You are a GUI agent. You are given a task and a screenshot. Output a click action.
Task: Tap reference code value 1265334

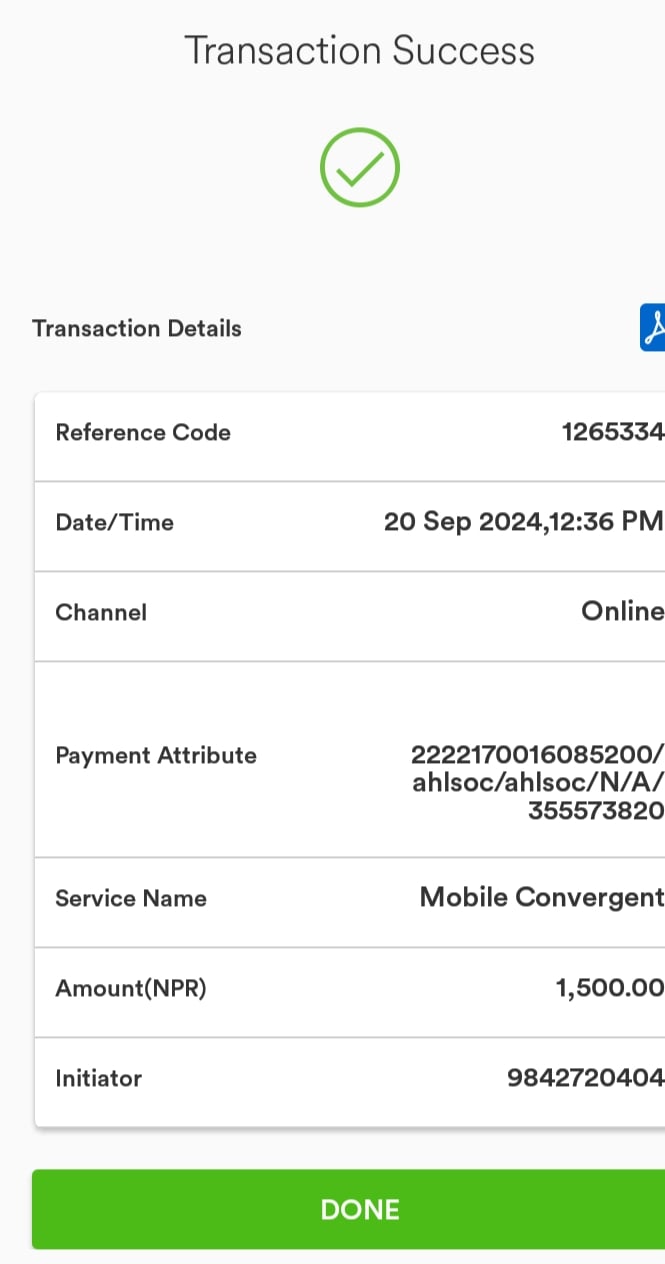click(613, 432)
